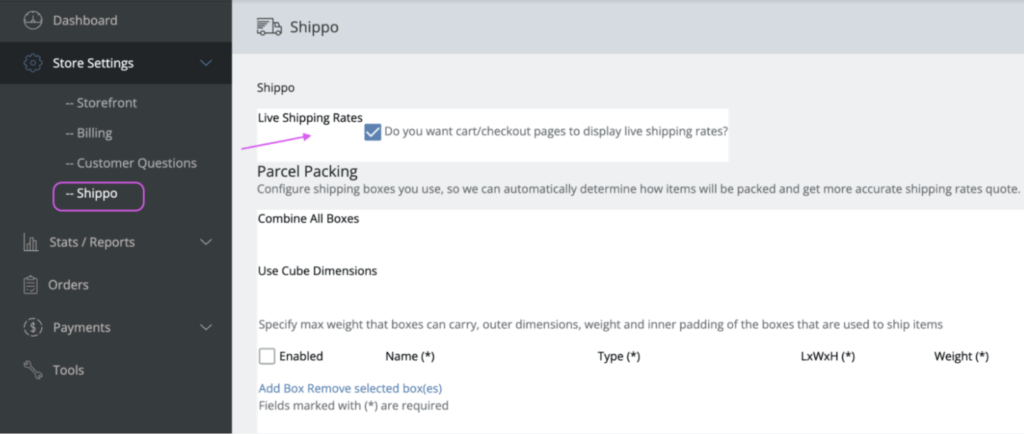Expand the Stats / Reports chevron
The image size is (1024, 434).
point(206,242)
